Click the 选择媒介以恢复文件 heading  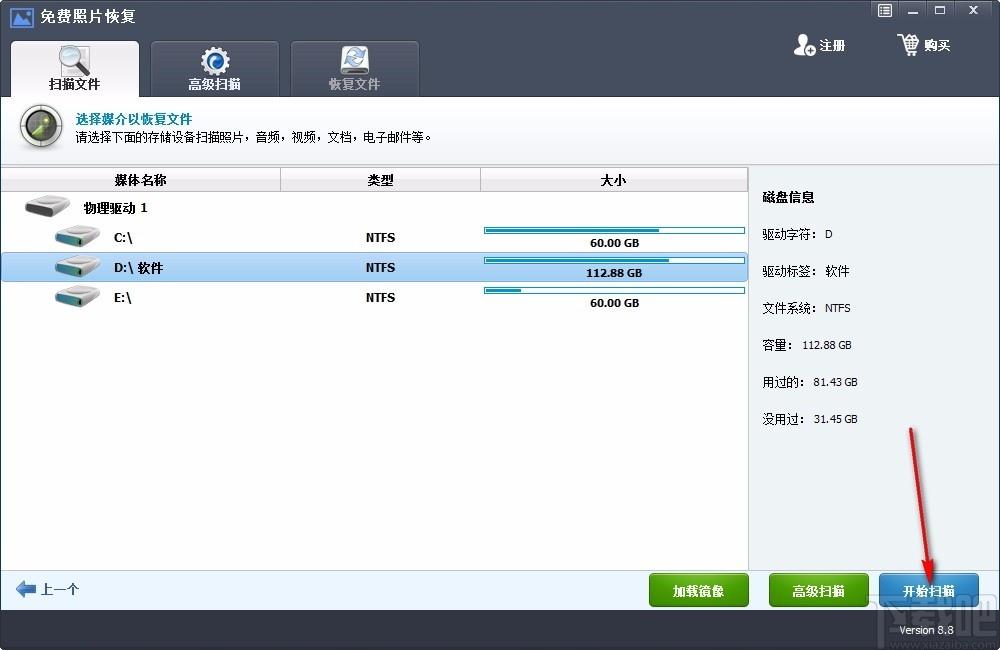pyautogui.click(x=134, y=119)
